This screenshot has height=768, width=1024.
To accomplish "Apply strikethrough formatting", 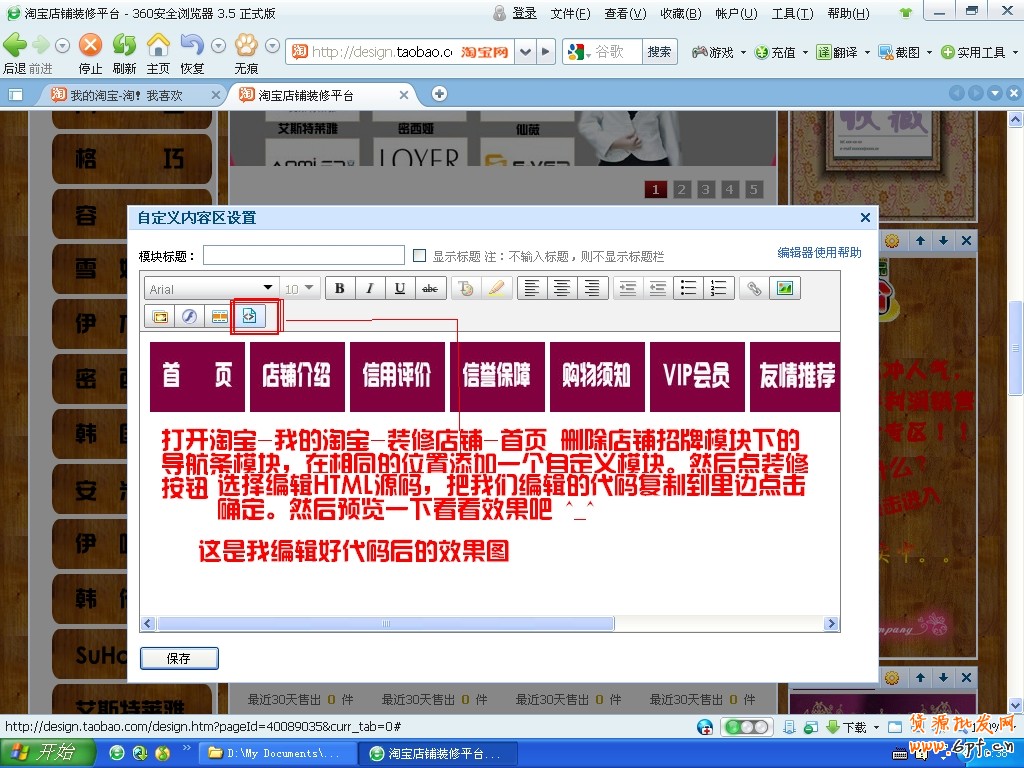I will [430, 288].
